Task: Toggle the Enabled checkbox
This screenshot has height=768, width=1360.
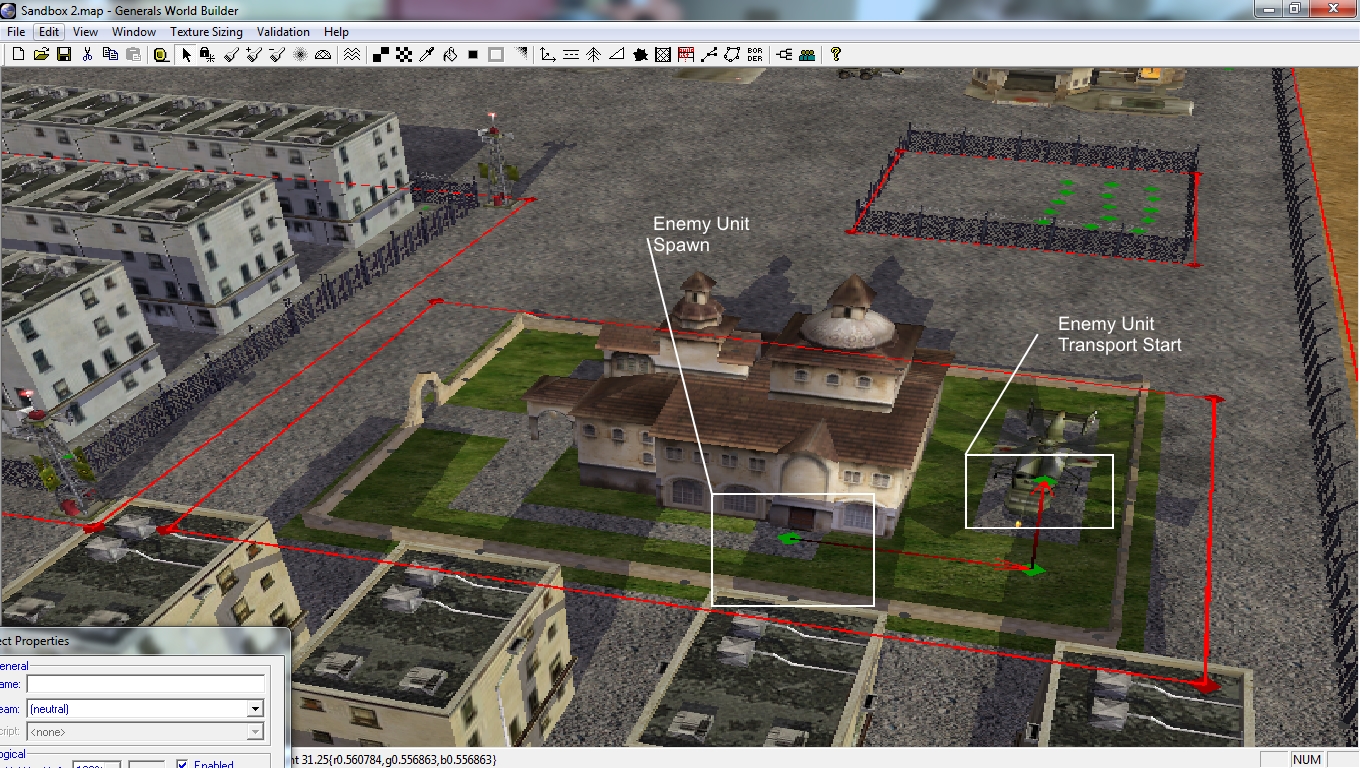Action: tap(182, 765)
